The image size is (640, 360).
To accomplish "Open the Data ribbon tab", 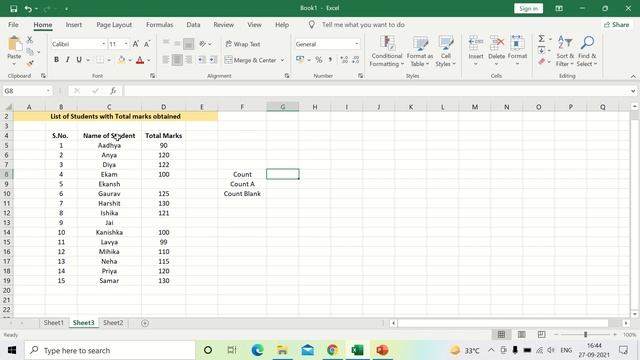I will pyautogui.click(x=193, y=25).
